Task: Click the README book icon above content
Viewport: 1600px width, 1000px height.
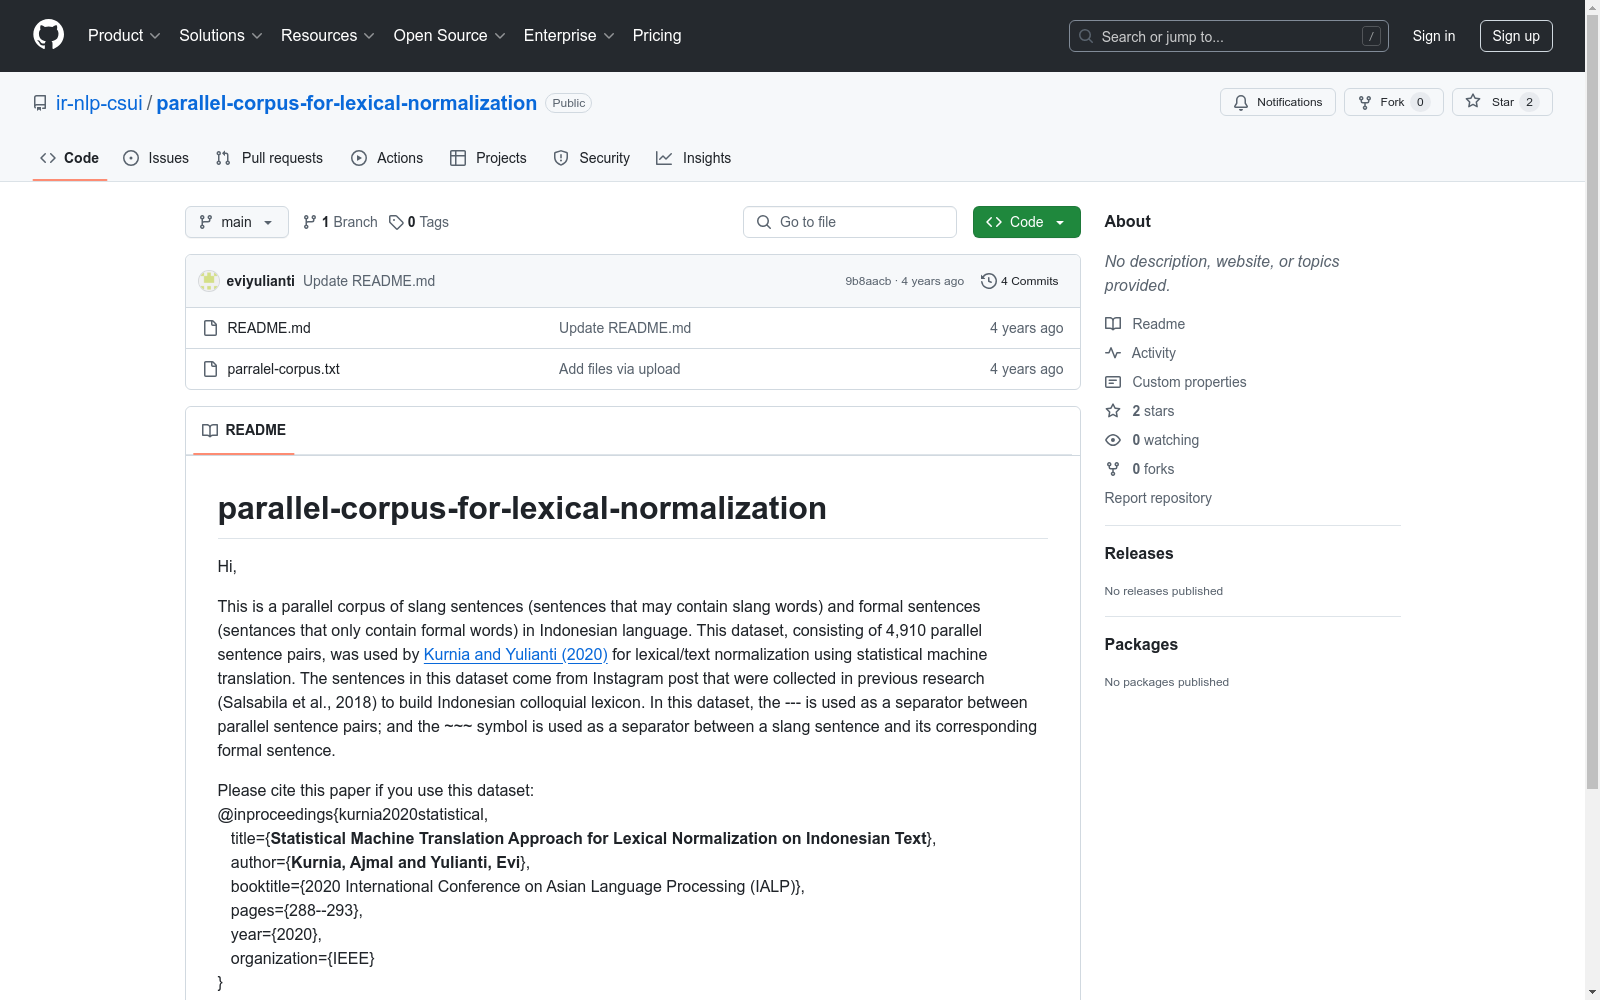Action: coord(210,430)
